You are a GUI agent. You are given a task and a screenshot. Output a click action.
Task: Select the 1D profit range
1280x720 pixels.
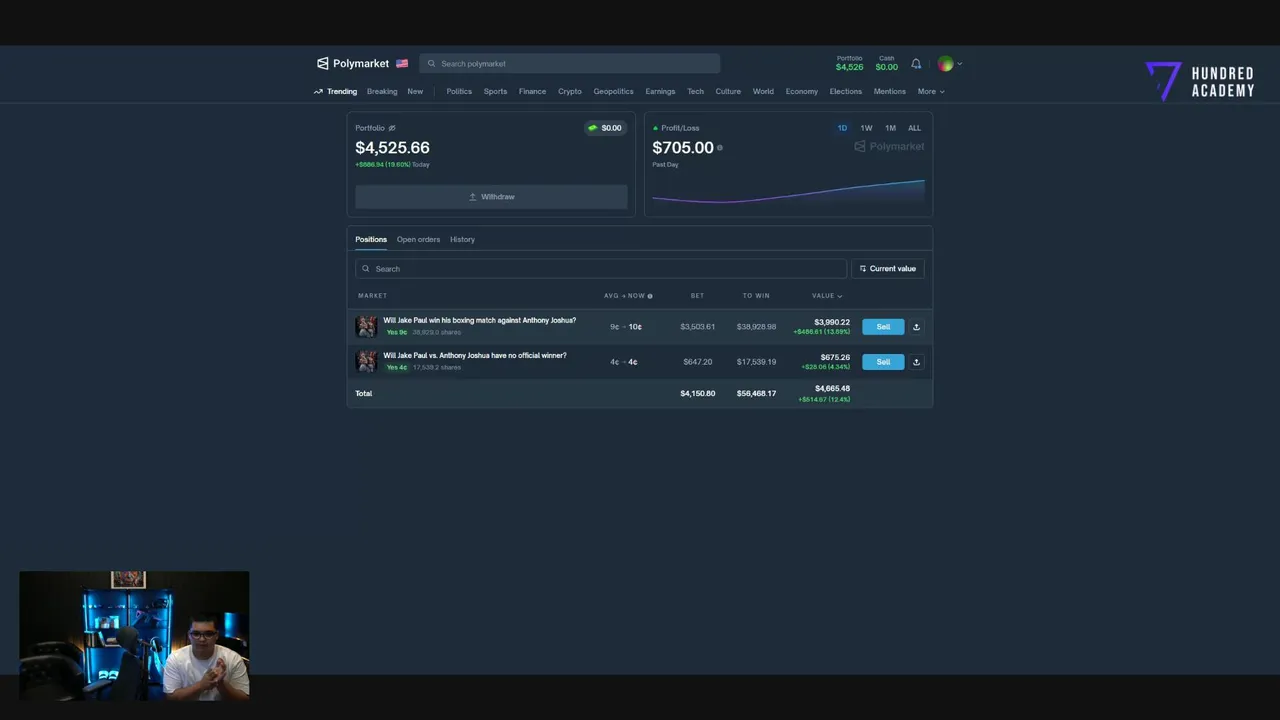842,128
